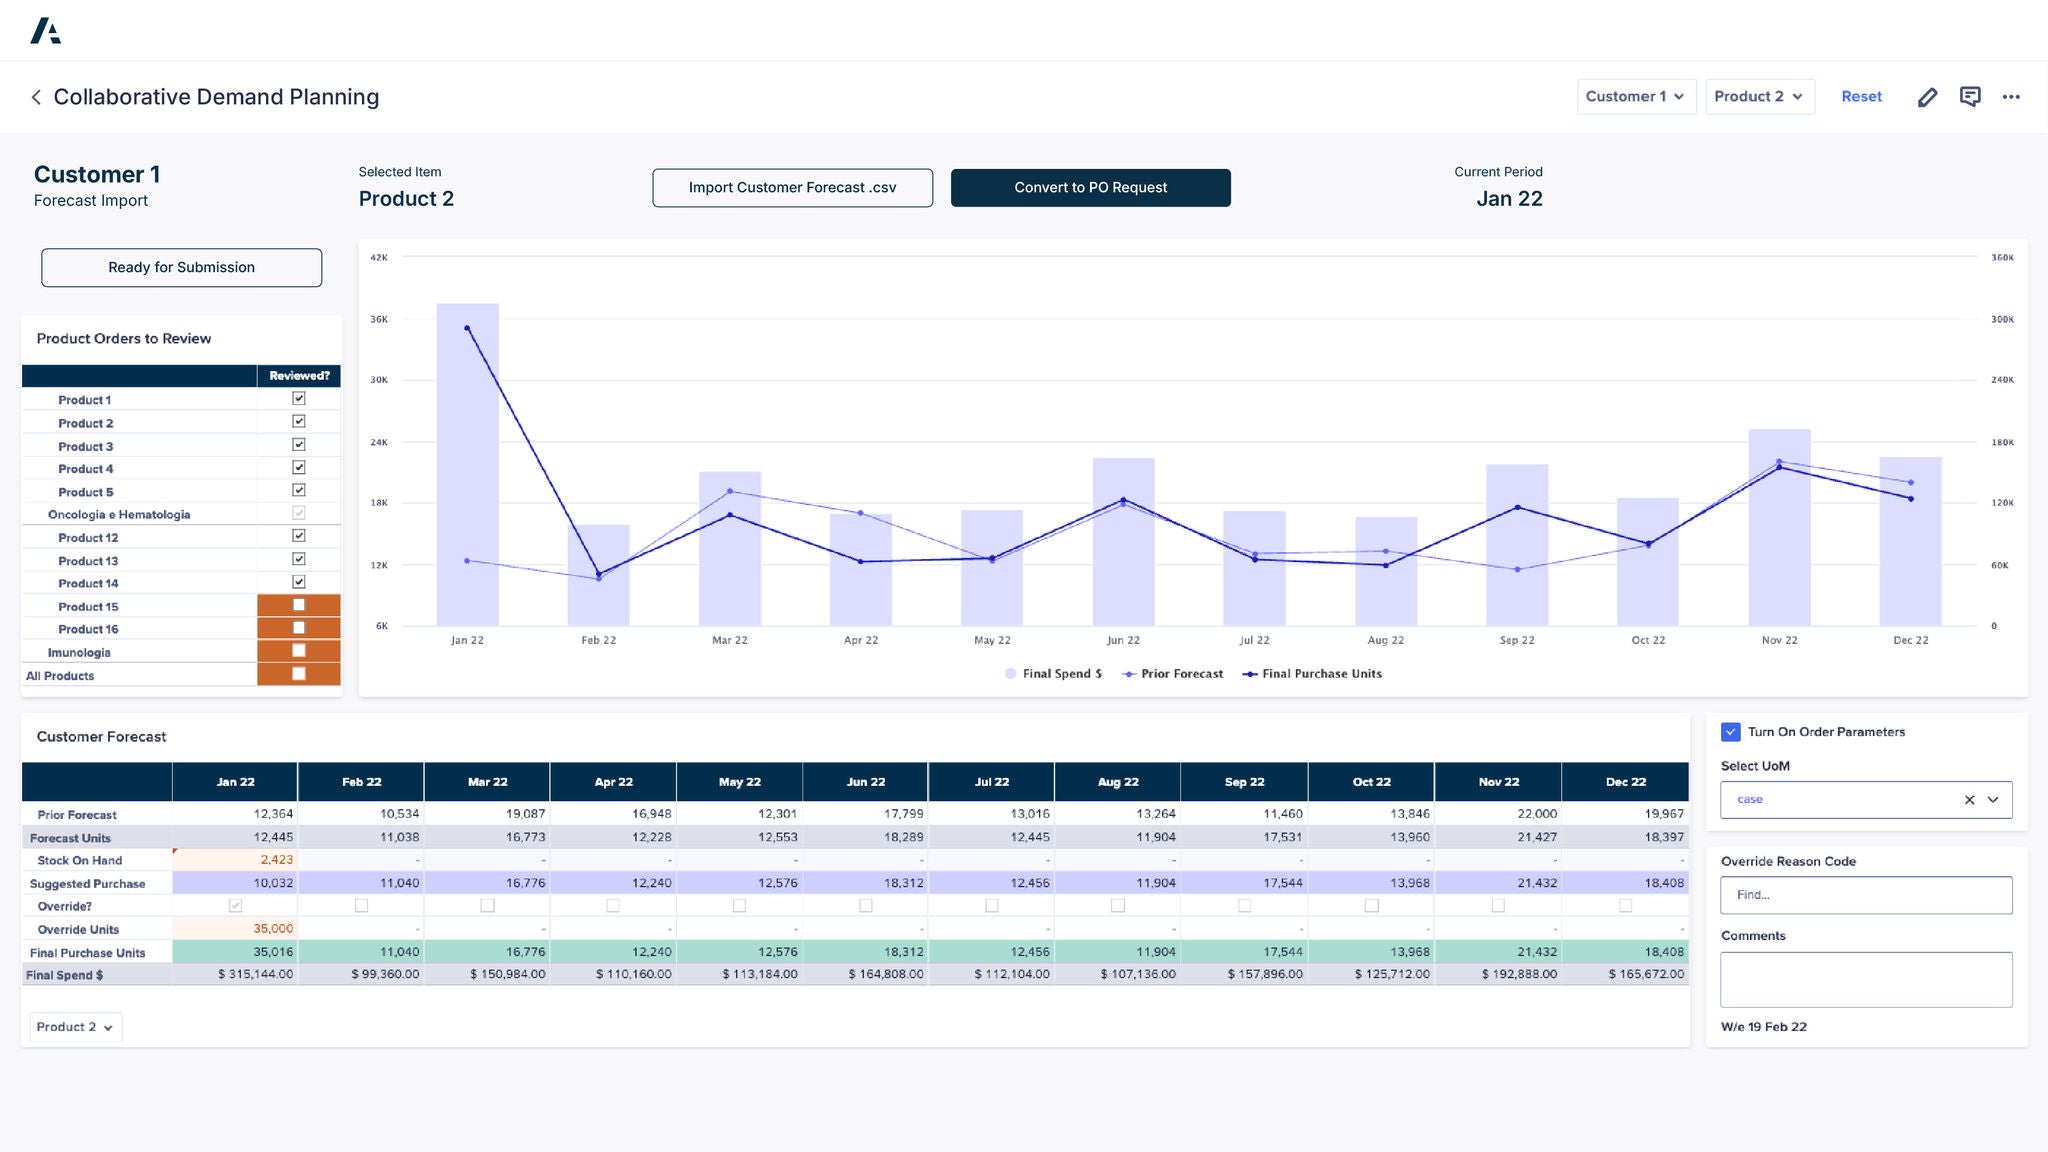Screen dimensions: 2048x1152
Task: Click into the Comments text box
Action: click(x=1866, y=980)
